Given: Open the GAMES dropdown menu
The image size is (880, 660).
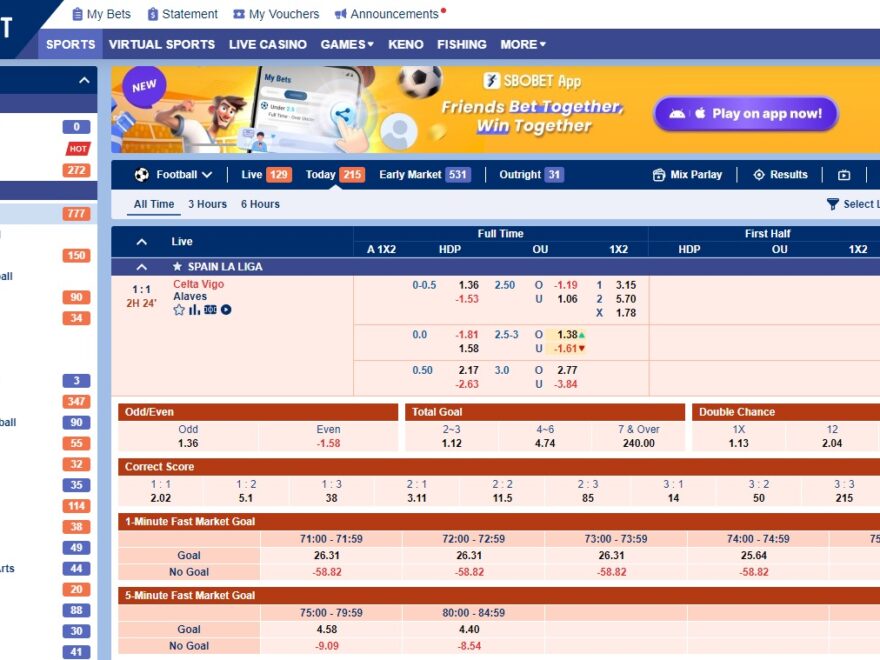Looking at the screenshot, I should coord(347,44).
